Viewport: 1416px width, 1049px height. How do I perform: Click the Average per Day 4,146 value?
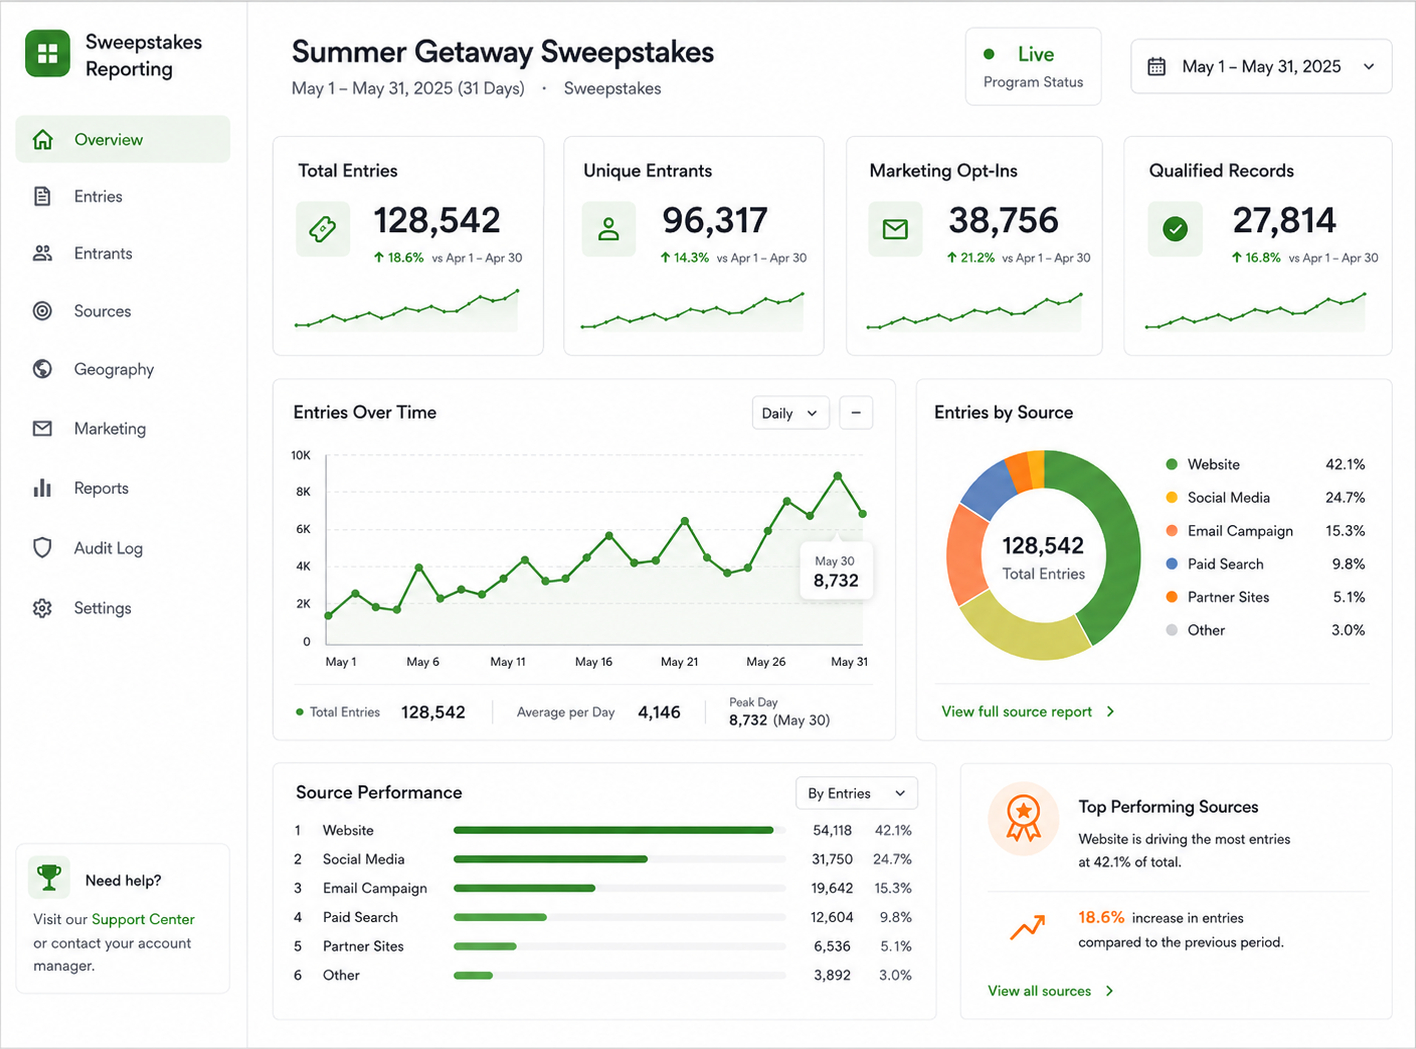pyautogui.click(x=659, y=712)
